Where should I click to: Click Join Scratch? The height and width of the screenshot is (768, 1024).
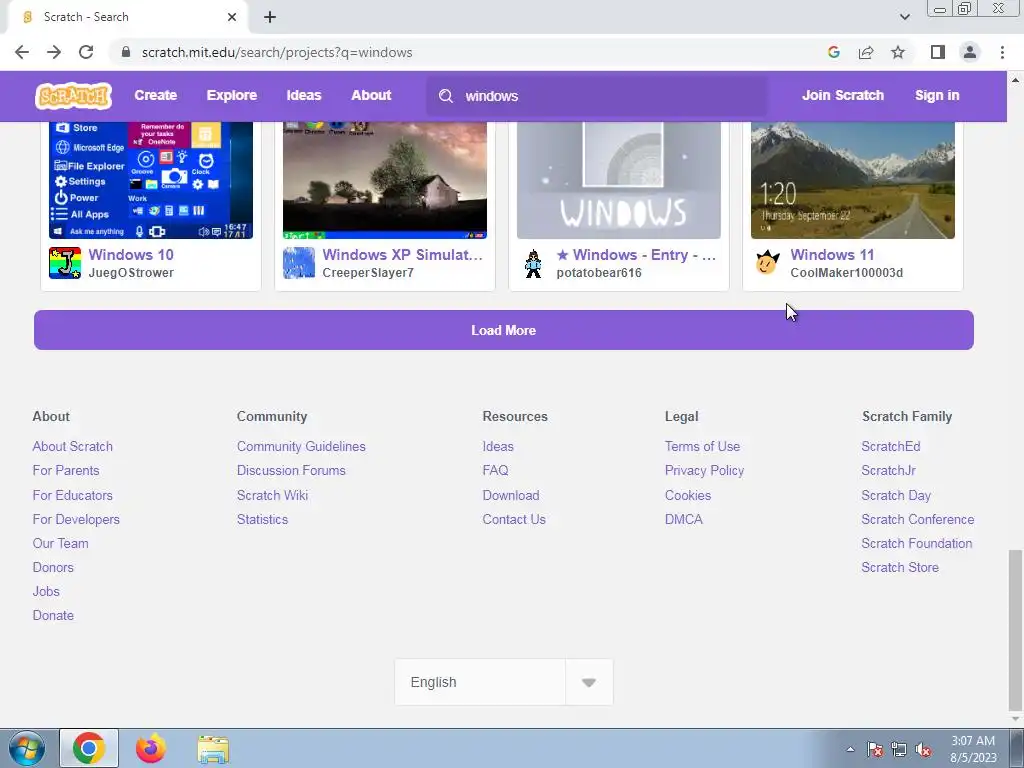click(842, 95)
